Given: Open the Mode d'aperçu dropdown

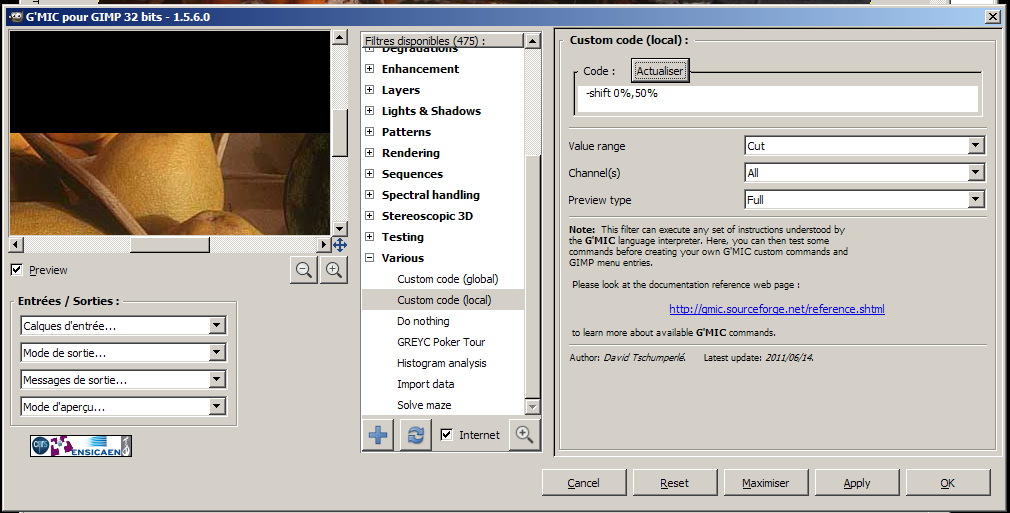Looking at the screenshot, I should 123,407.
